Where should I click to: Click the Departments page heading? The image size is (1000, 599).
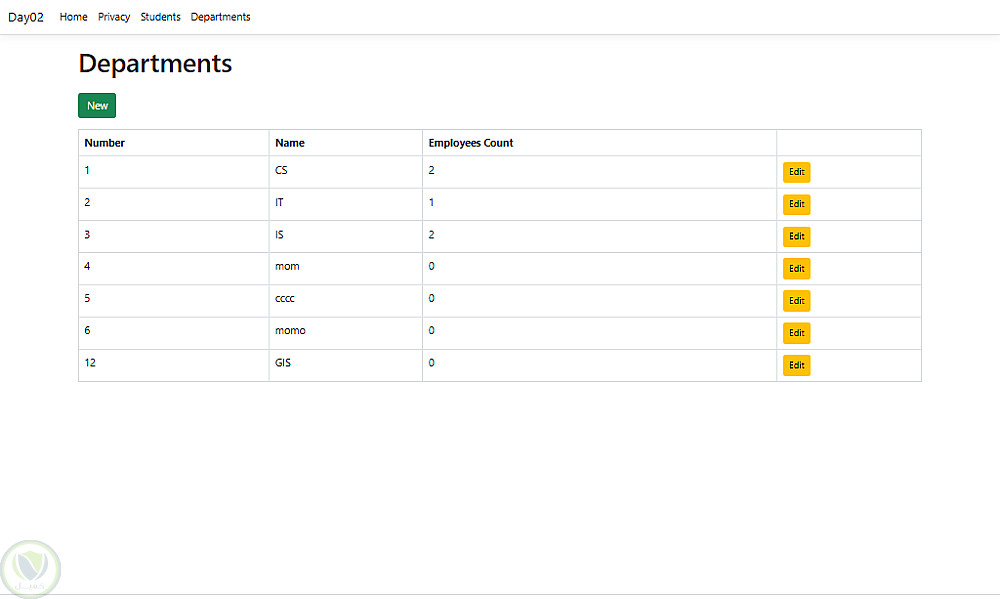click(x=155, y=64)
